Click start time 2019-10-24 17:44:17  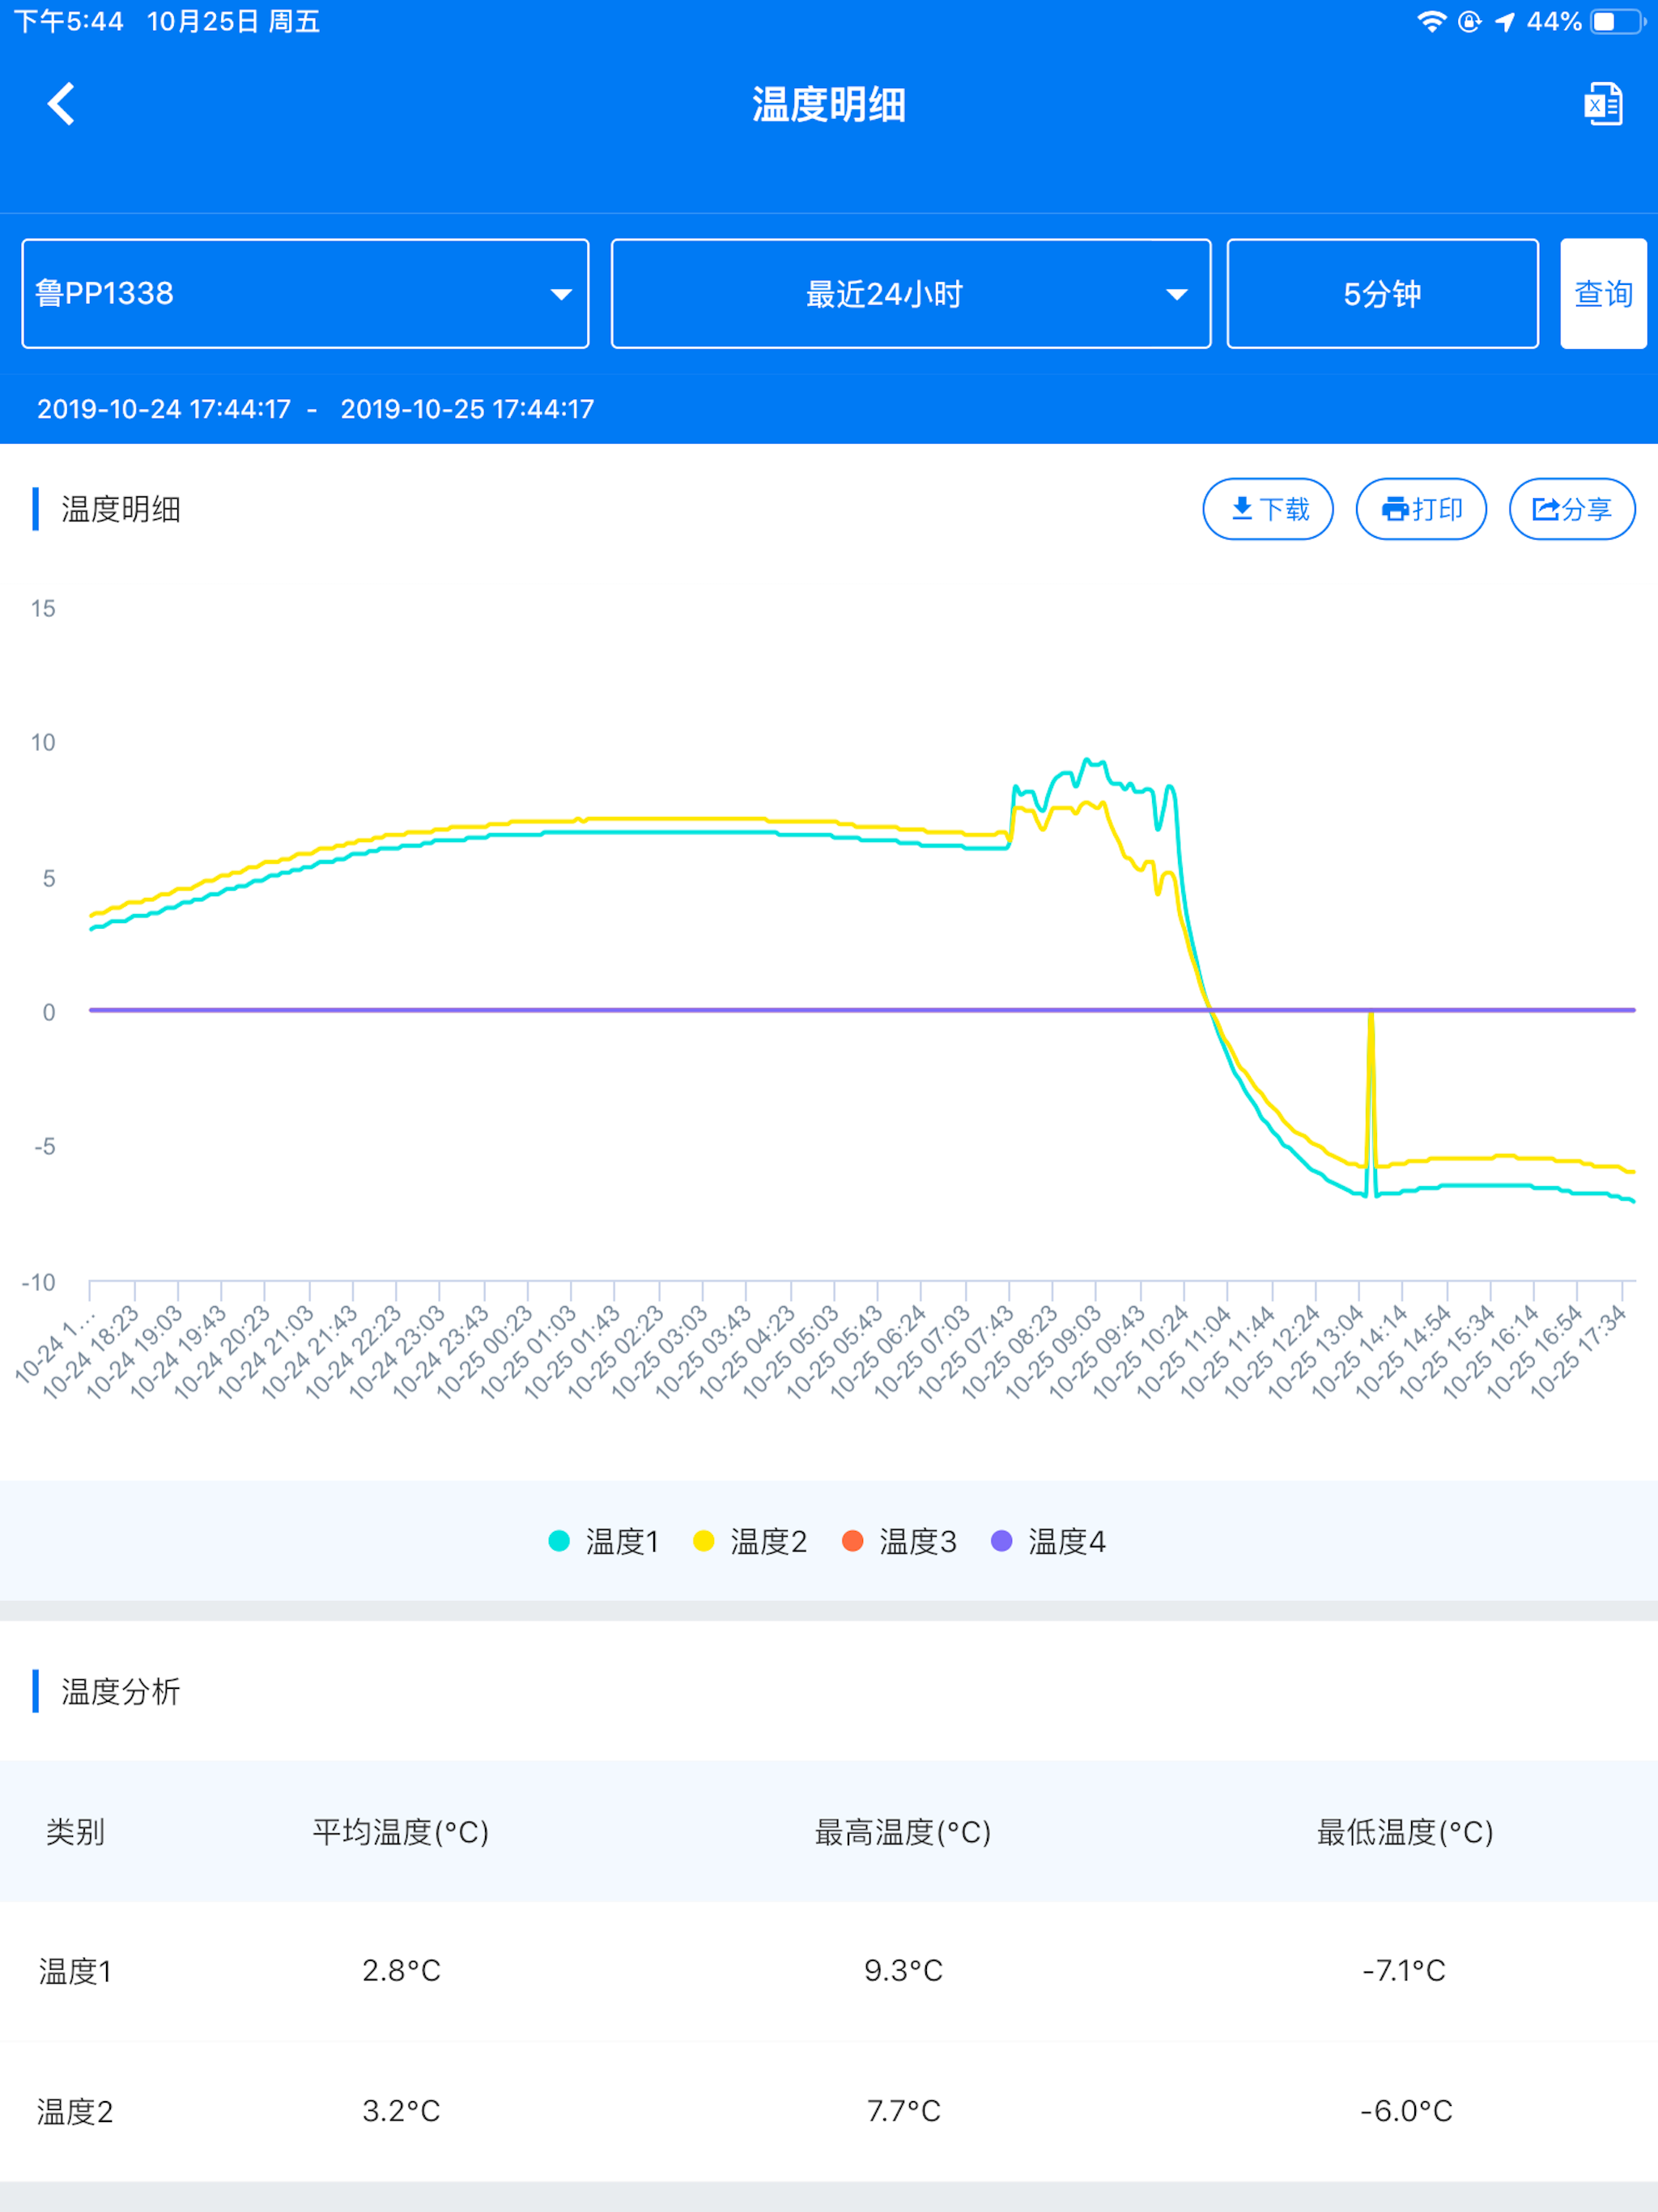point(164,409)
